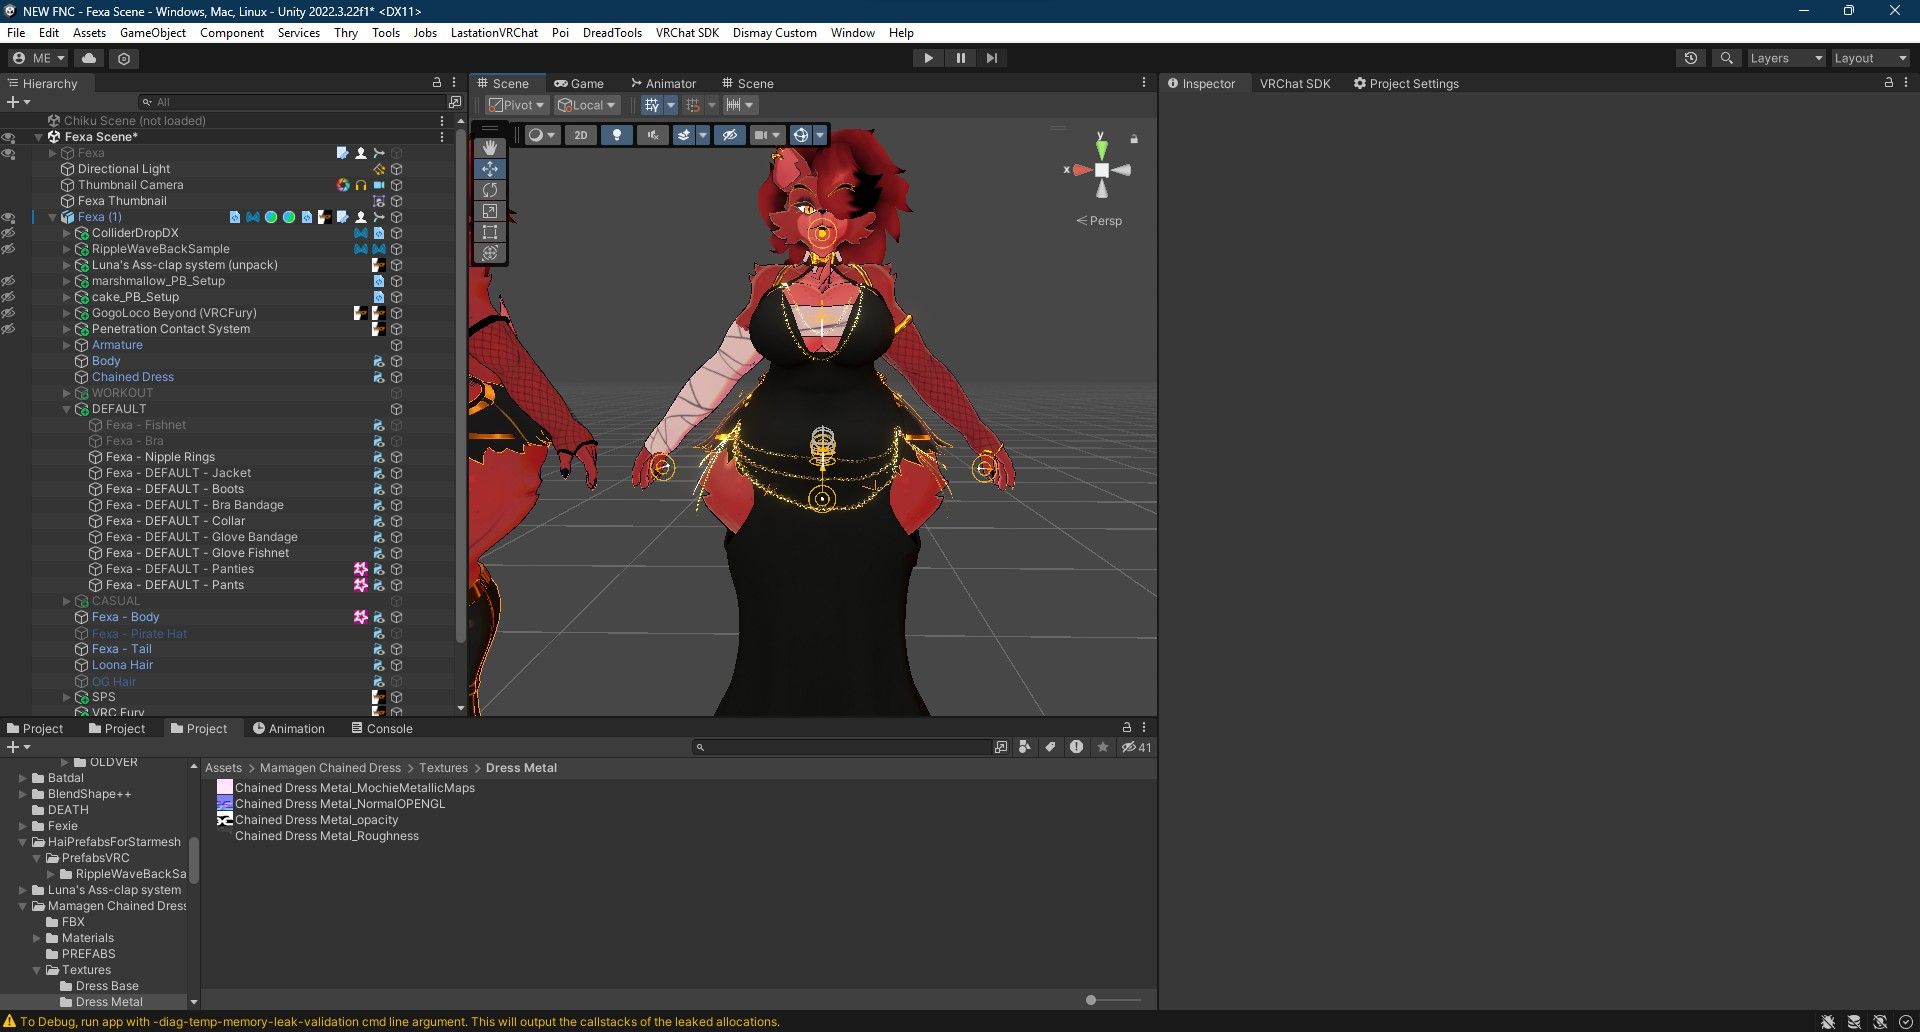Image resolution: width=1920 pixels, height=1032 pixels.
Task: Open the Layout dropdown
Action: (1870, 58)
